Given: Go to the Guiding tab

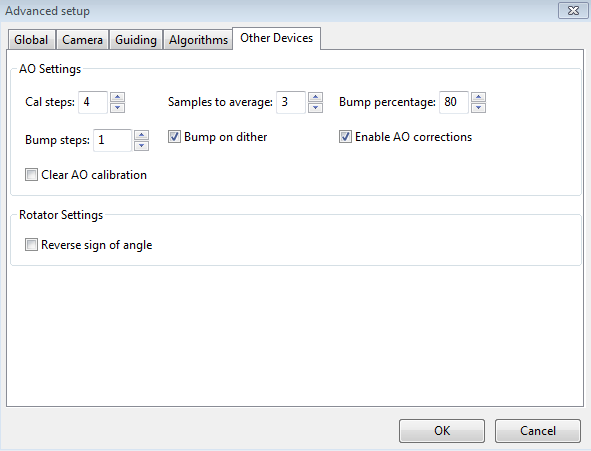Looking at the screenshot, I should (136, 40).
